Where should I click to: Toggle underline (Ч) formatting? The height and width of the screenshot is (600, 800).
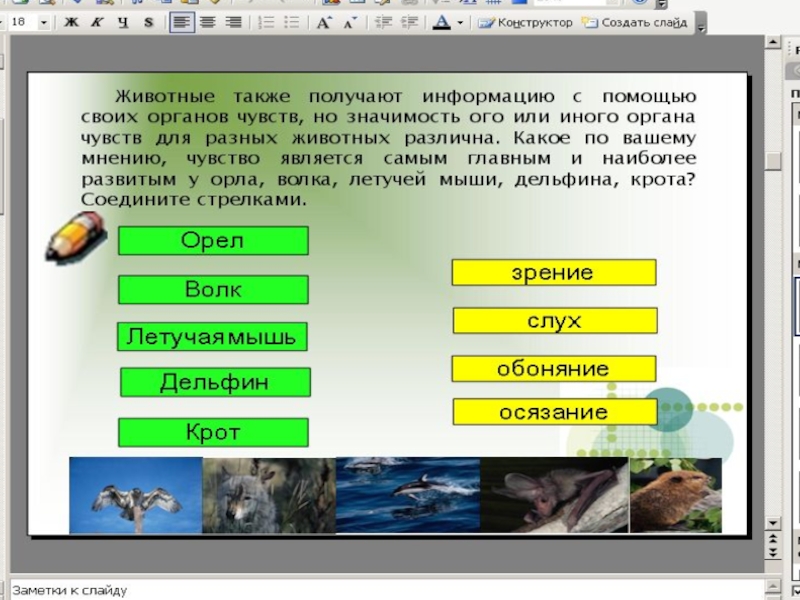point(124,22)
